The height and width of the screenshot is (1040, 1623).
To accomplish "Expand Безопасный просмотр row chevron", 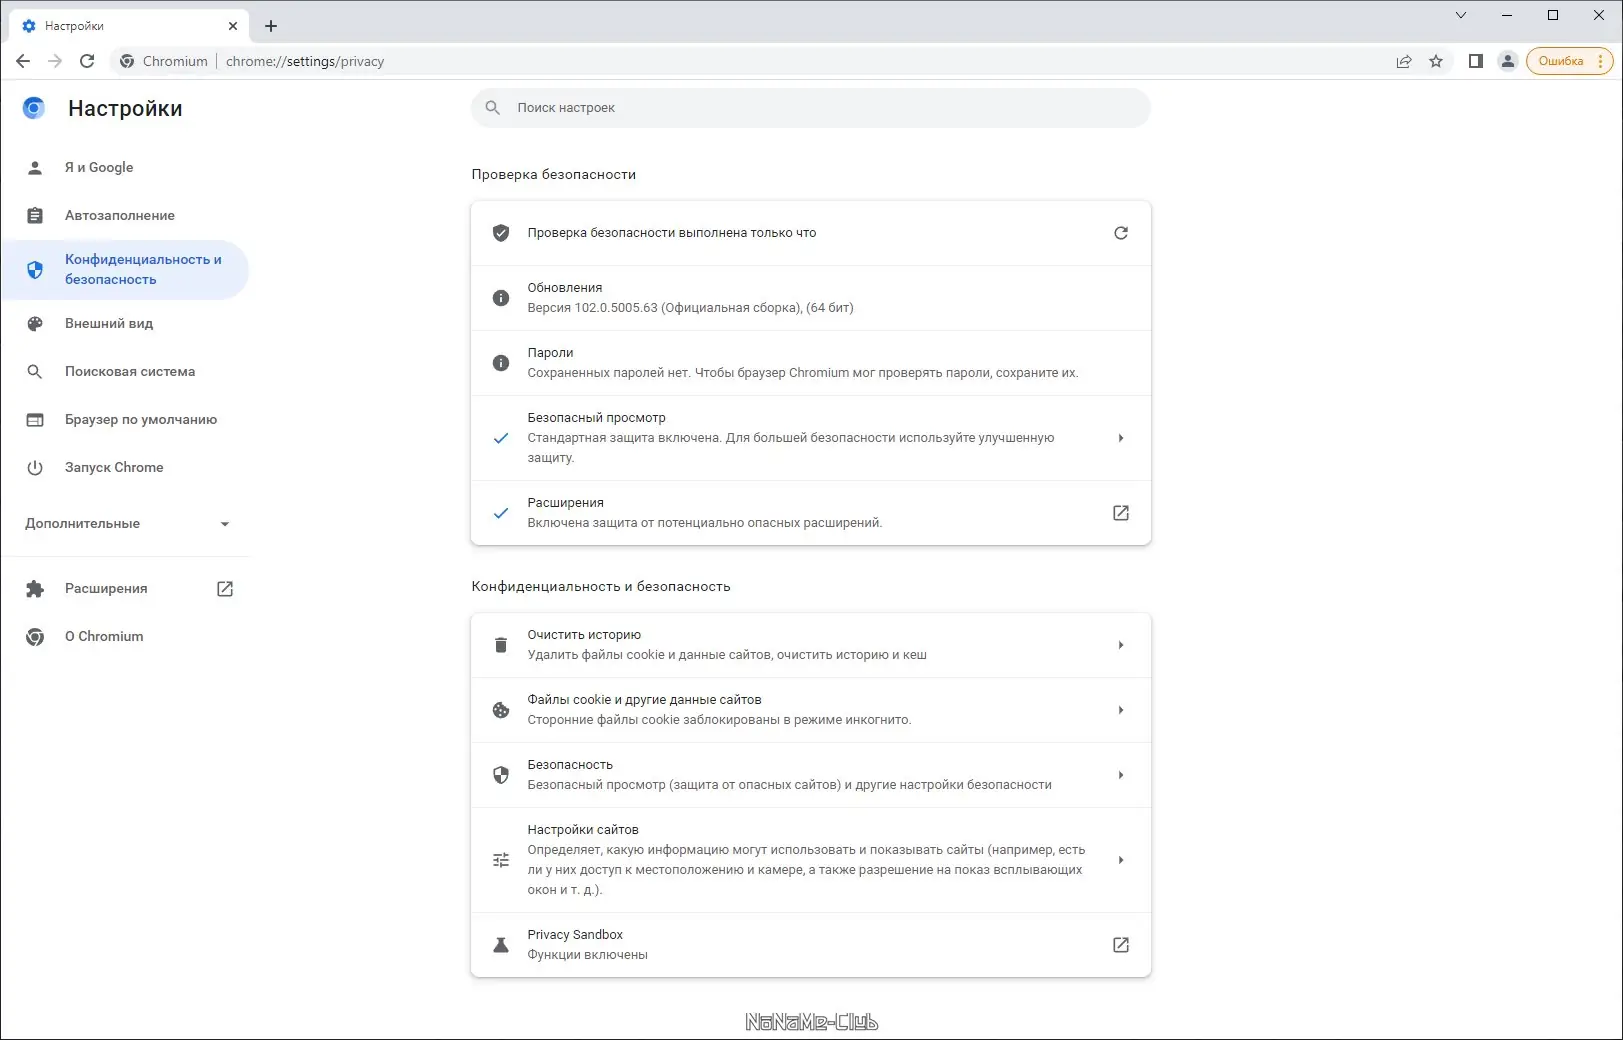I will (x=1120, y=438).
